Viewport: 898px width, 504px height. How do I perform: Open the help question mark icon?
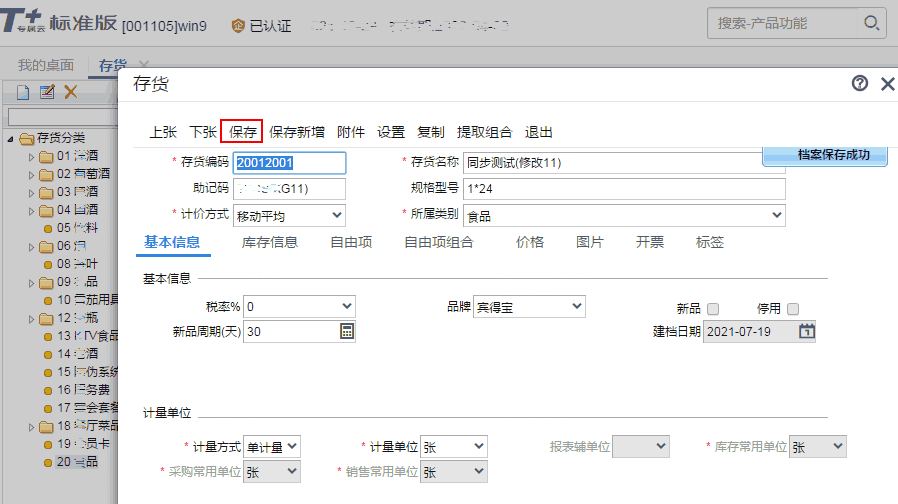pos(859,84)
